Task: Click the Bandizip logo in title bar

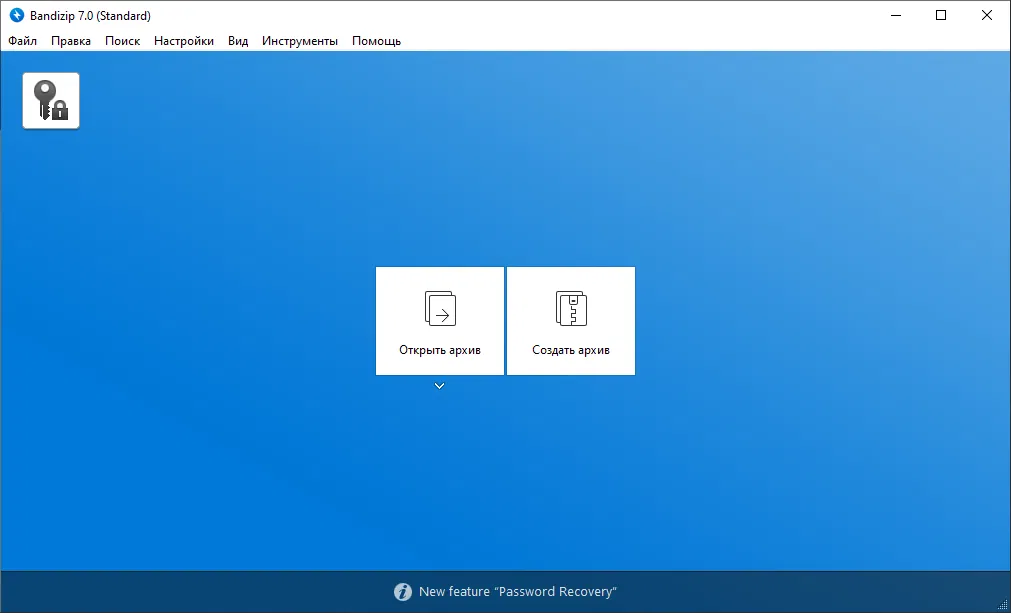Action: [17, 15]
